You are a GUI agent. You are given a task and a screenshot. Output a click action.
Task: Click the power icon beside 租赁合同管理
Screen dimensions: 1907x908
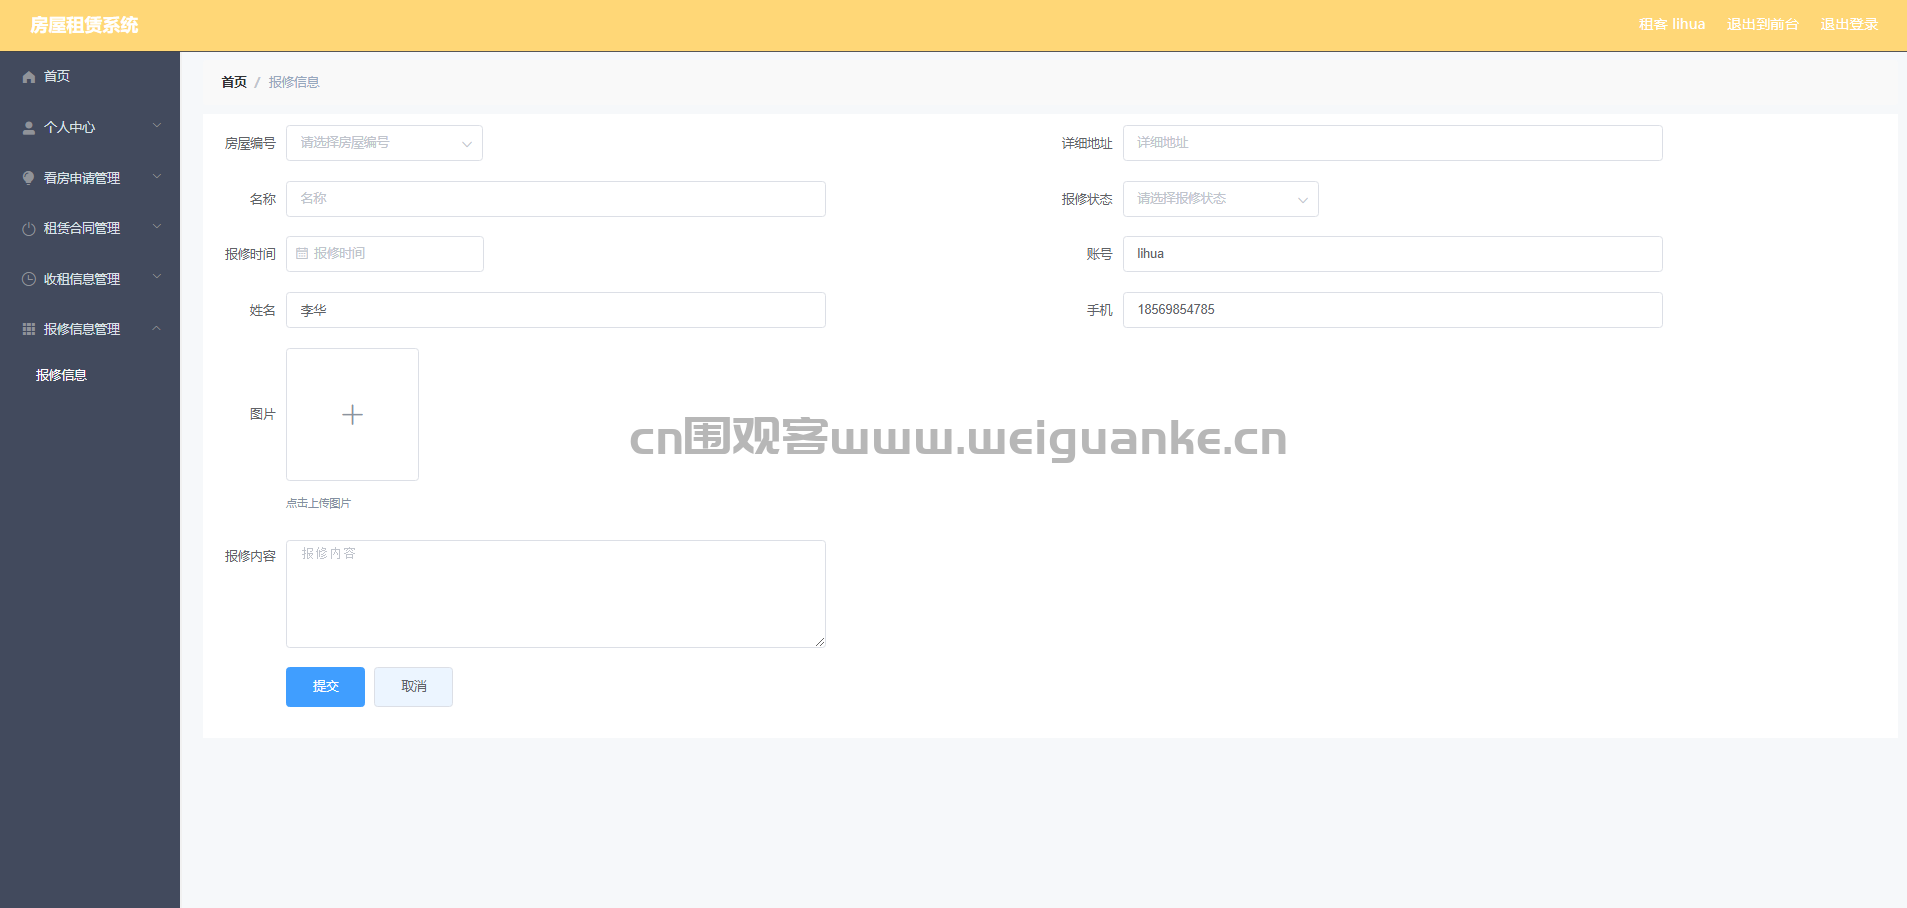29,229
